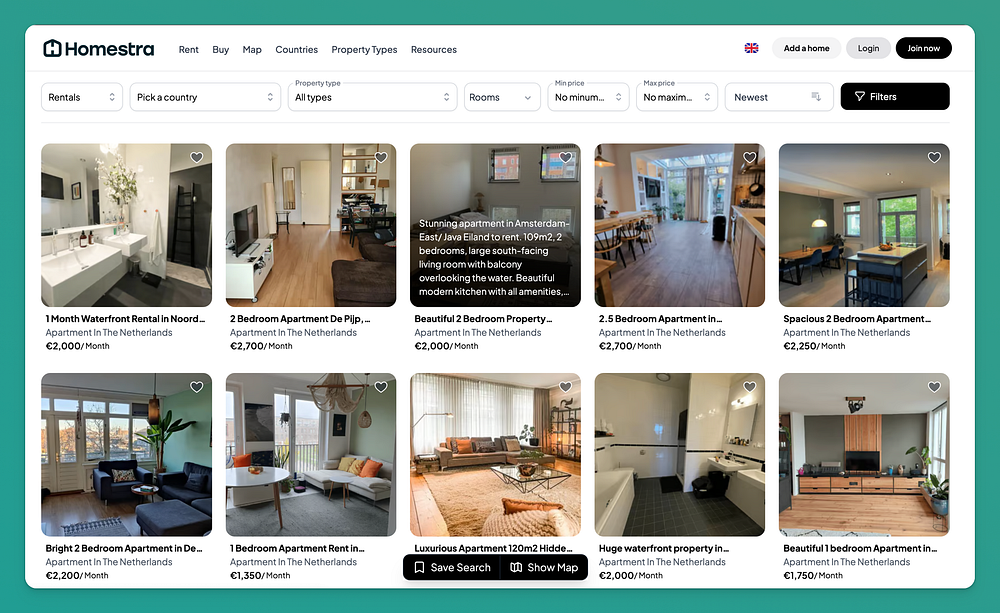The height and width of the screenshot is (613, 1000).
Task: Heart the Huge waterfront property listing
Action: click(749, 387)
